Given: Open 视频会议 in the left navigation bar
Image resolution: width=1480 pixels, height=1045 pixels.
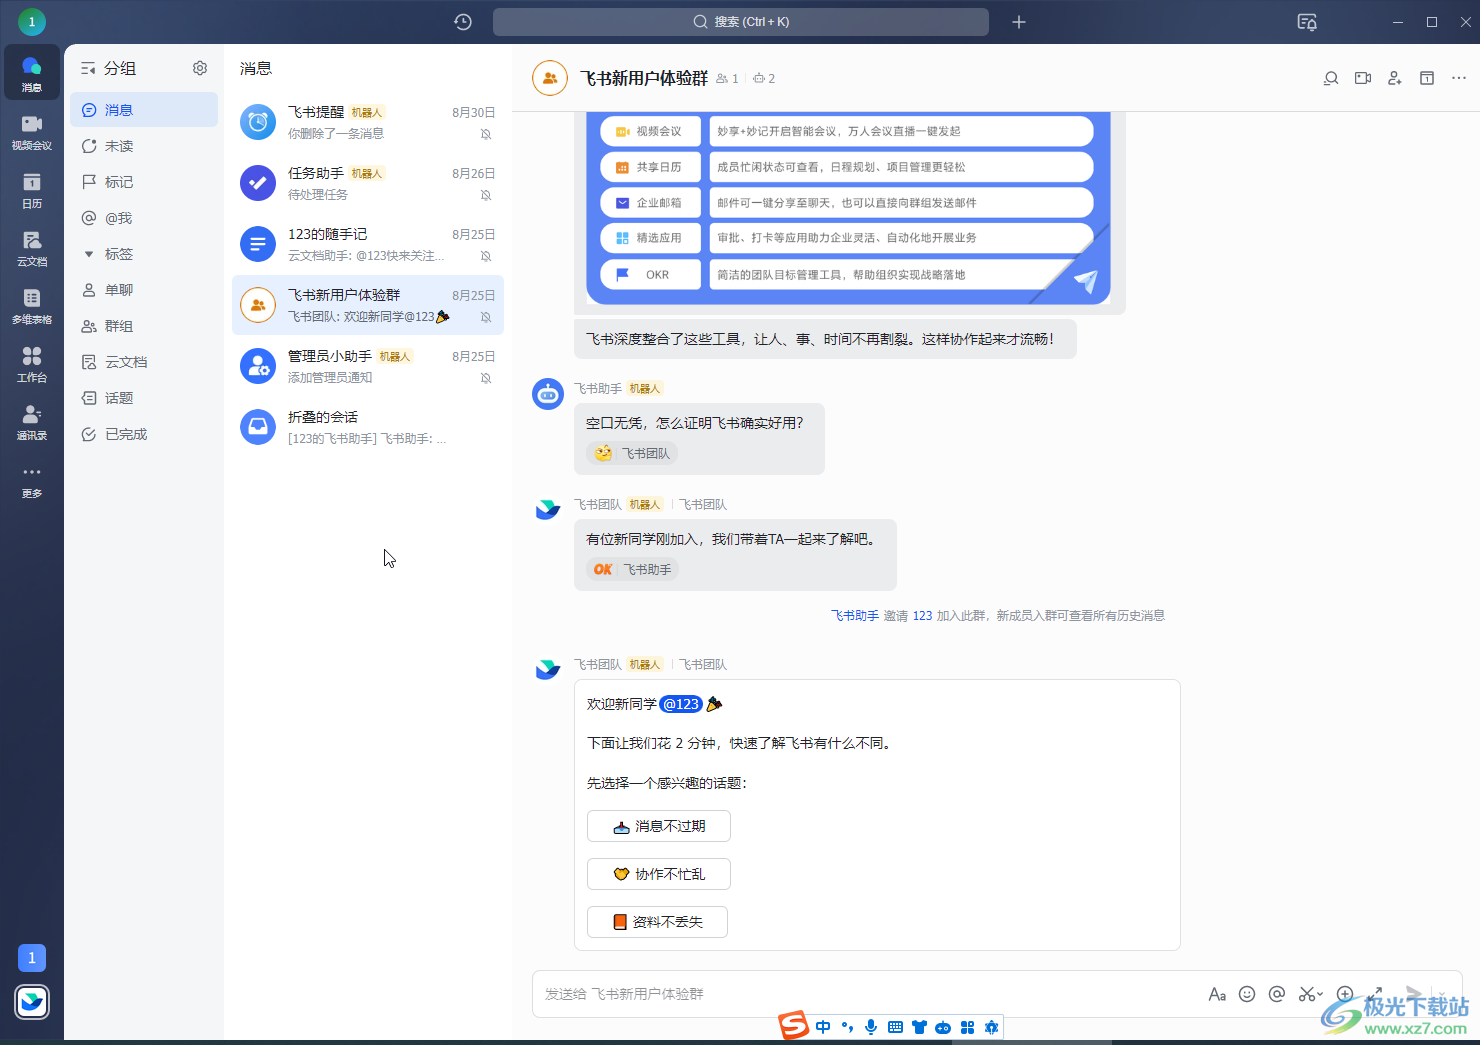Looking at the screenshot, I should pos(32,131).
